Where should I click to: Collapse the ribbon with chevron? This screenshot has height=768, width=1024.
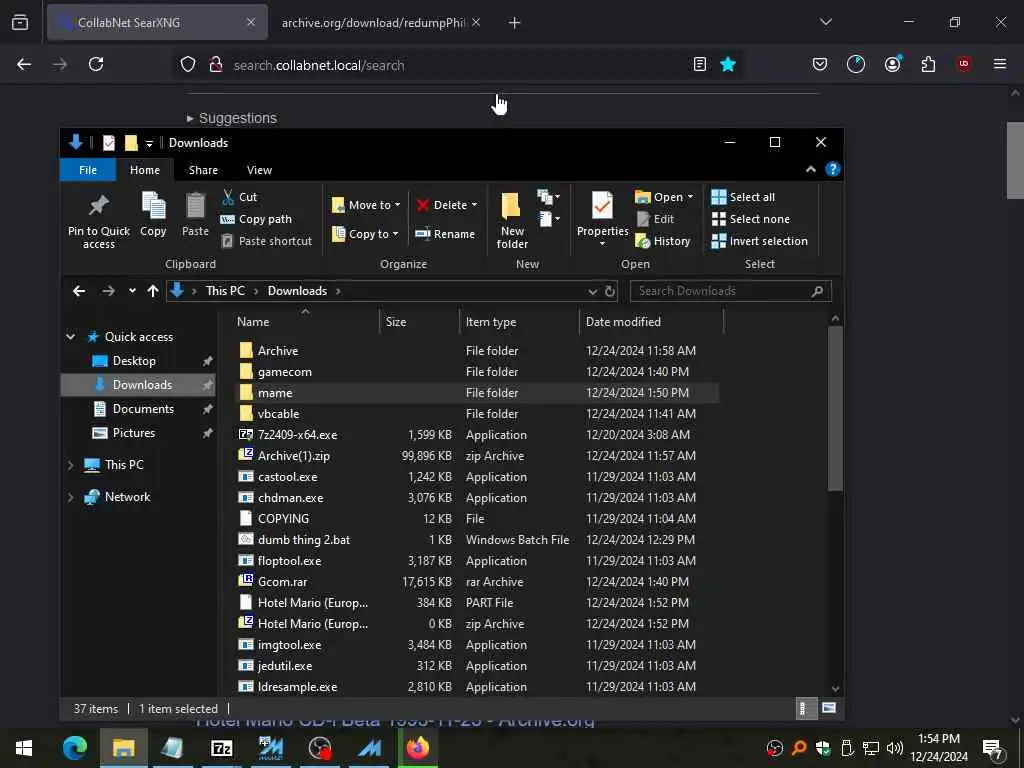(x=810, y=169)
